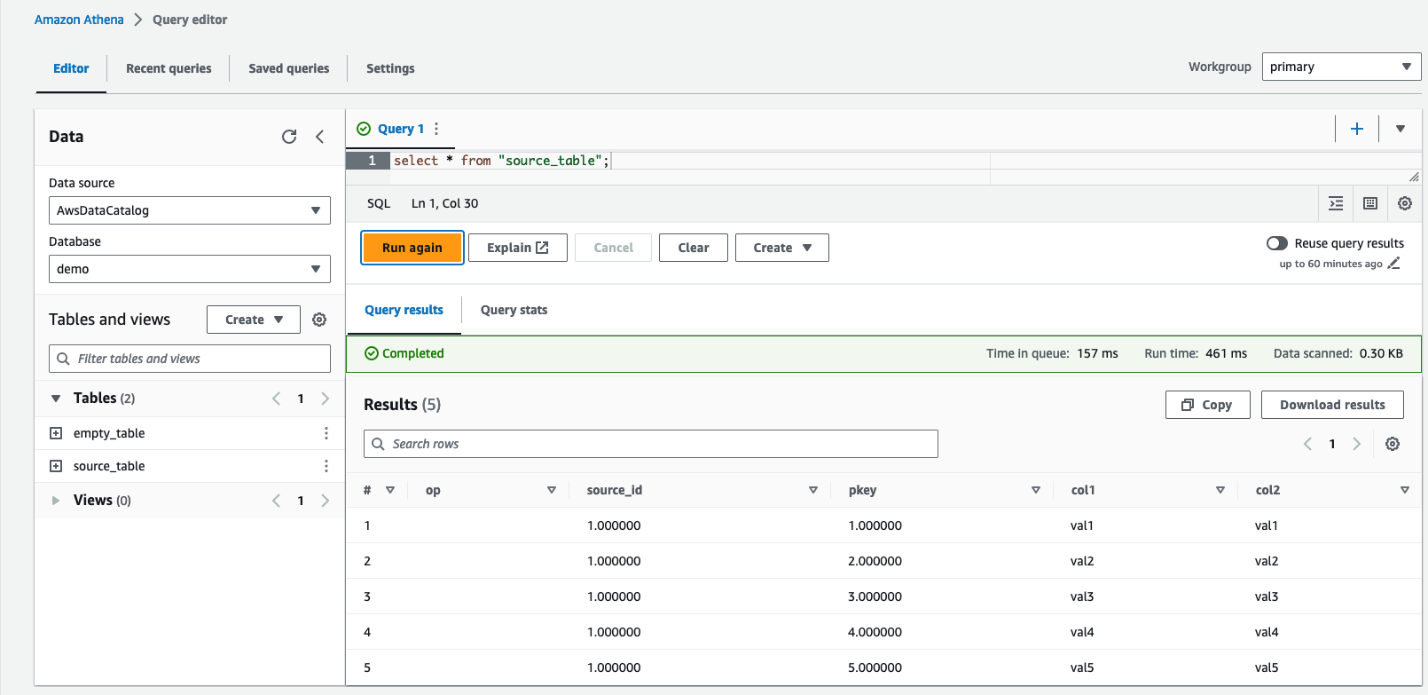Collapse the Data panel sidebar
Screen dimensions: 1428x695
319,136
